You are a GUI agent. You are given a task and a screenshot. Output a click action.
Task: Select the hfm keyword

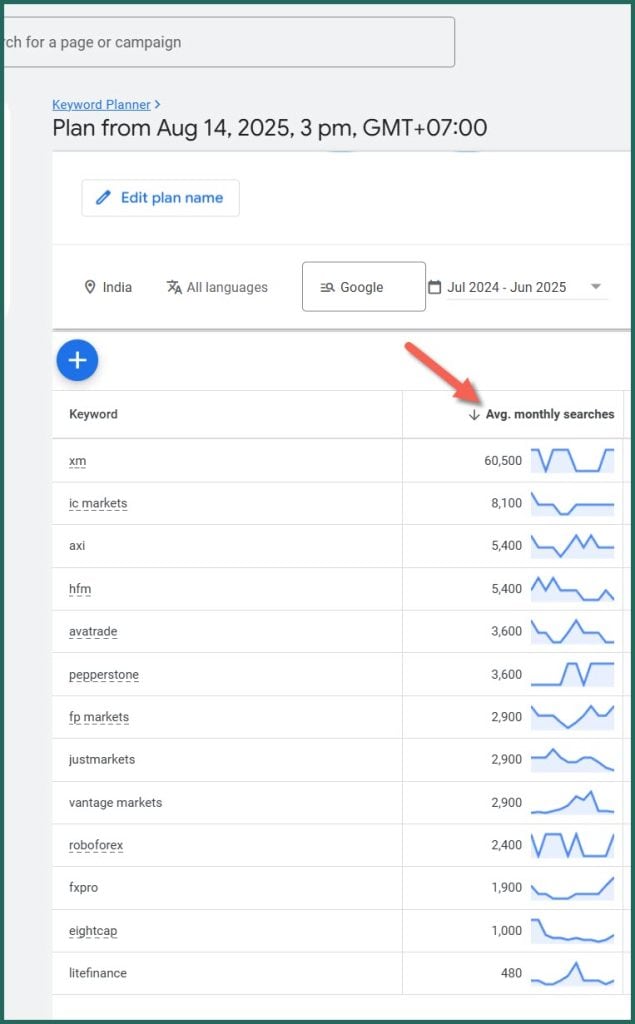pyautogui.click(x=80, y=589)
